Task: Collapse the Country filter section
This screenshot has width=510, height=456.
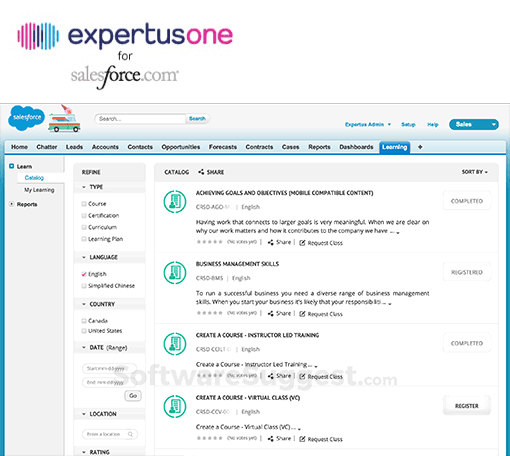Action: [x=84, y=304]
